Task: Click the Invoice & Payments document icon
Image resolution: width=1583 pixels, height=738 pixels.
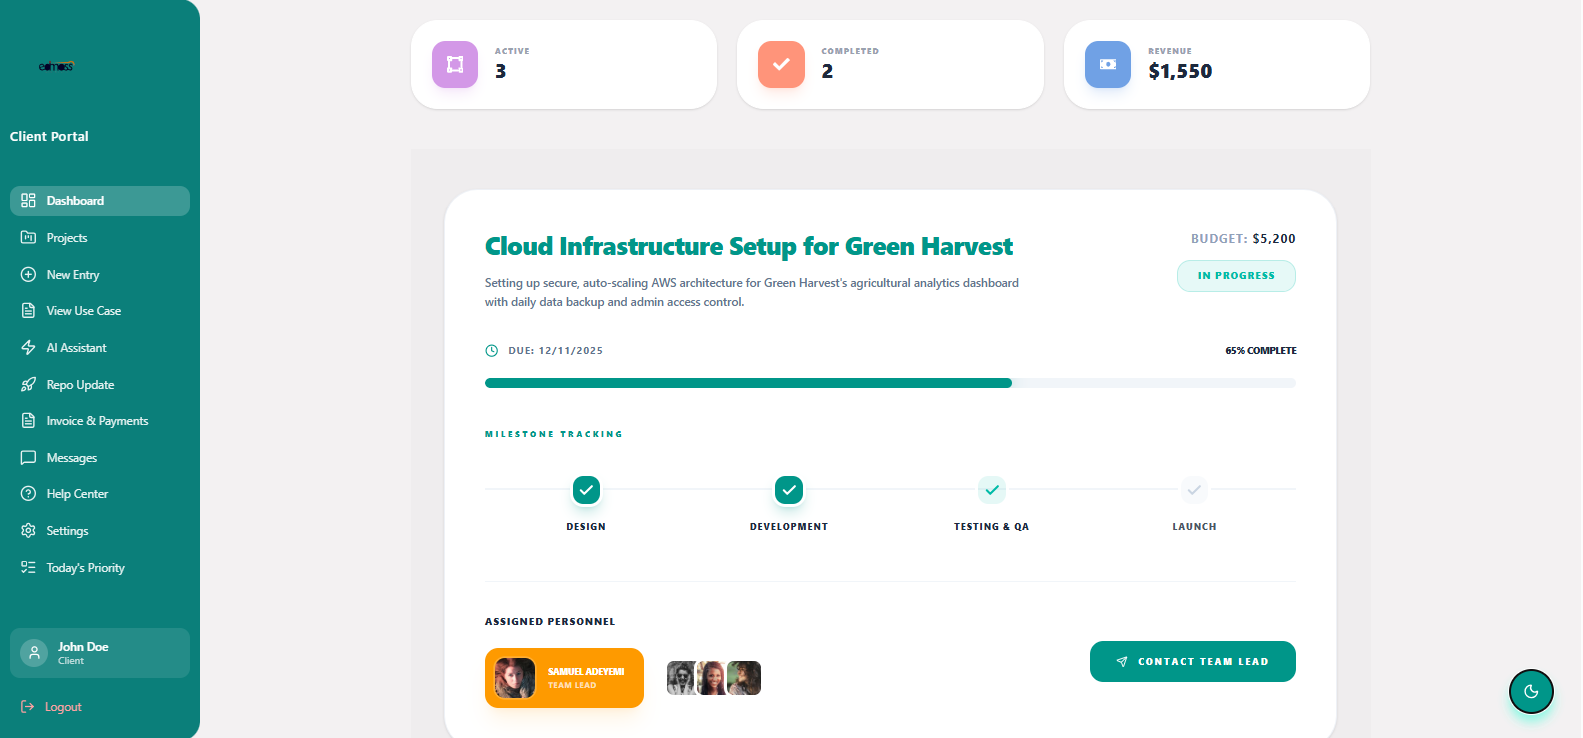Action: 28,420
